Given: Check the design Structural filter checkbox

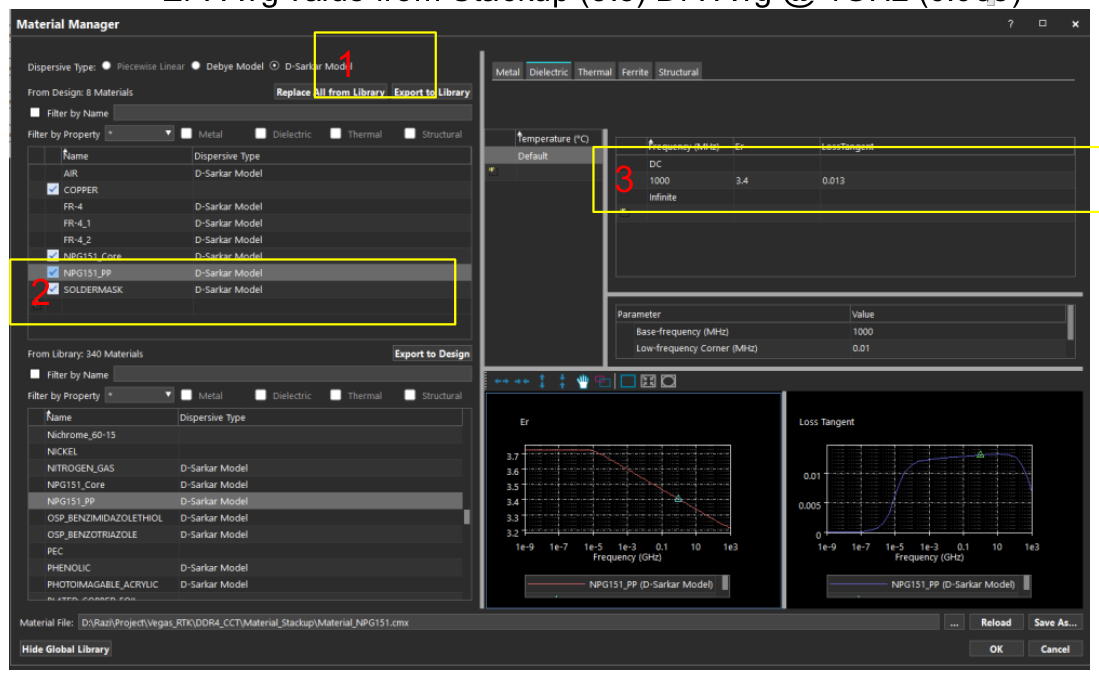Looking at the screenshot, I should [410, 133].
